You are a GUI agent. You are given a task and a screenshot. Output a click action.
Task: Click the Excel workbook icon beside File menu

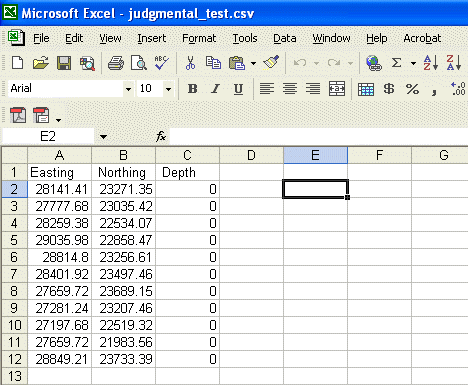(x=16, y=38)
